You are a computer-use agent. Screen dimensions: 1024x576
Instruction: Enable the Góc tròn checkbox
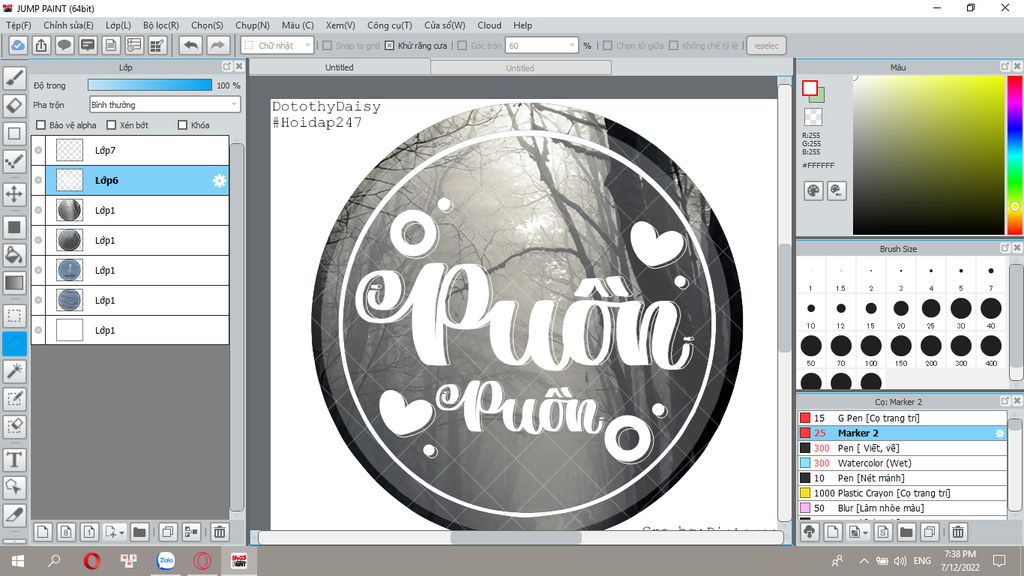tap(462, 46)
